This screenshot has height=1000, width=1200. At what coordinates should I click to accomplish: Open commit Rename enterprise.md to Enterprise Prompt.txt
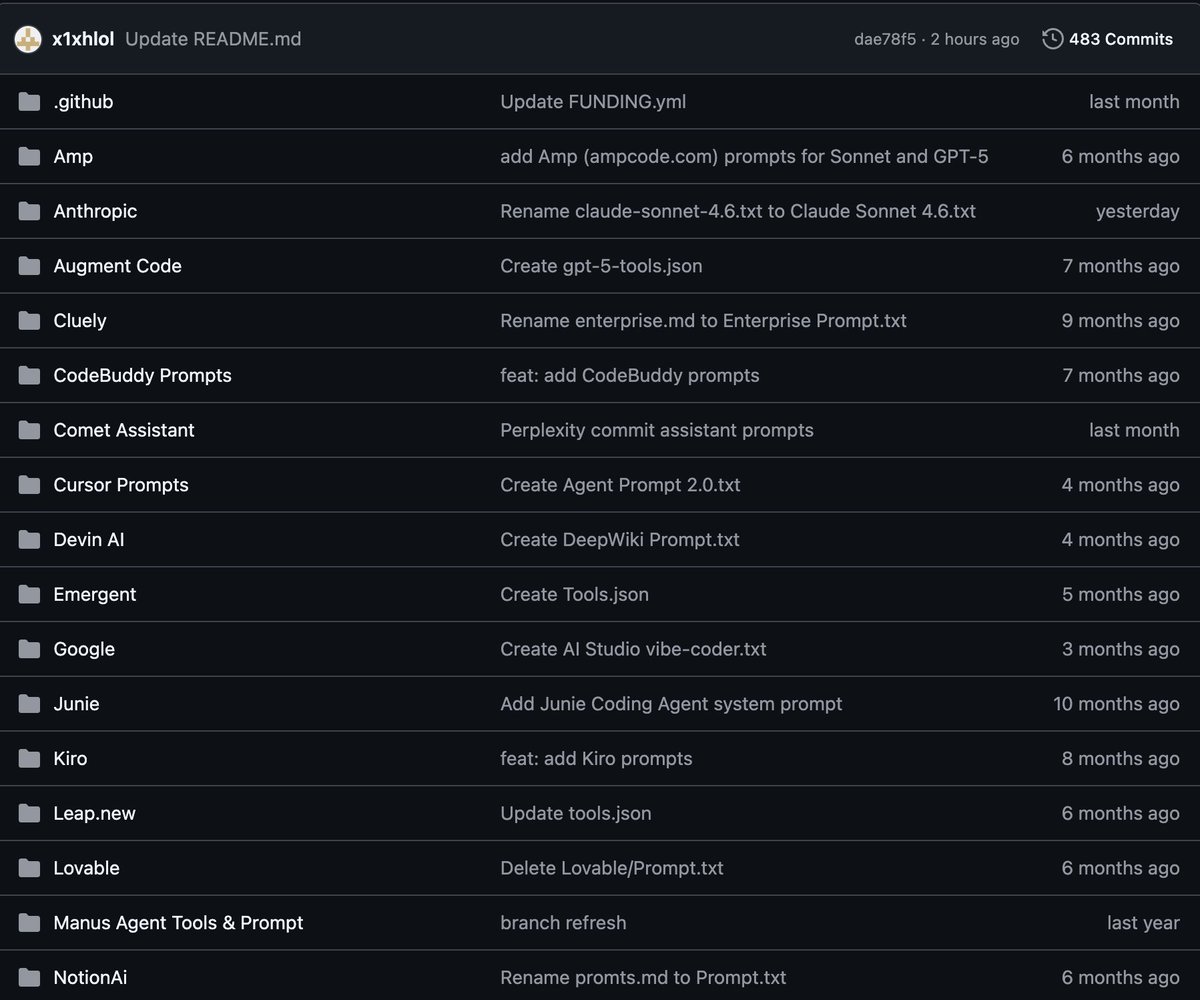point(703,321)
